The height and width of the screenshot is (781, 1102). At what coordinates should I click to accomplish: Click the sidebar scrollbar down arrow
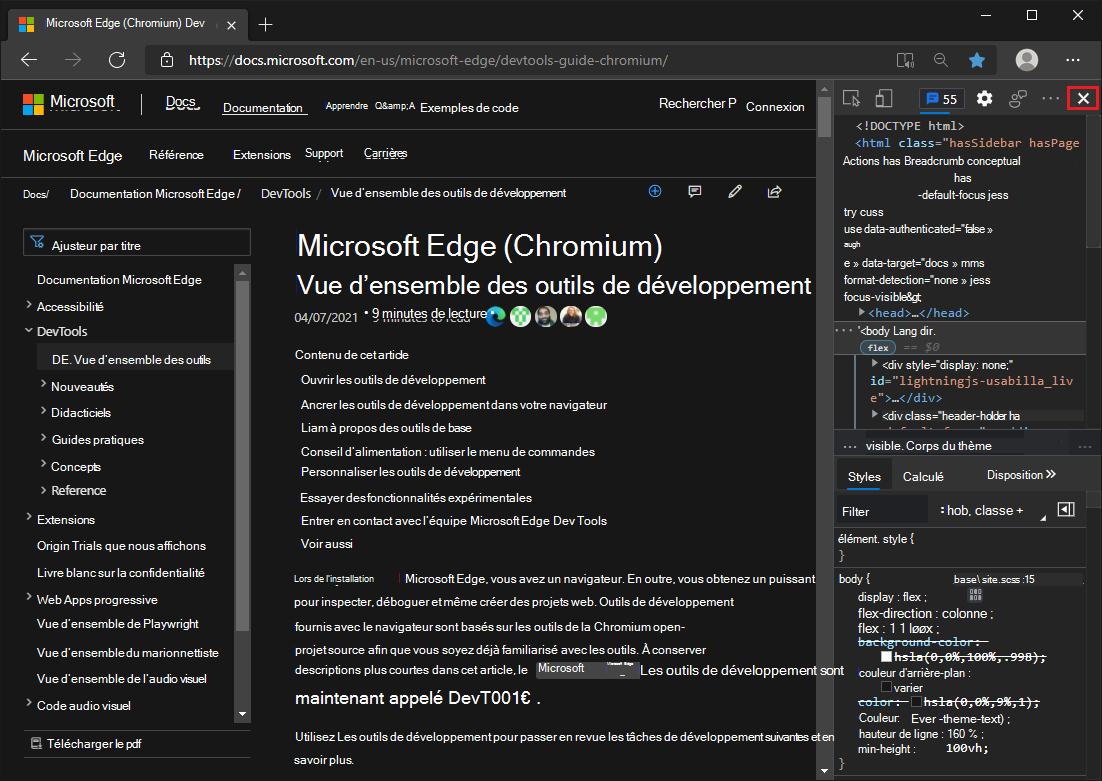242,714
